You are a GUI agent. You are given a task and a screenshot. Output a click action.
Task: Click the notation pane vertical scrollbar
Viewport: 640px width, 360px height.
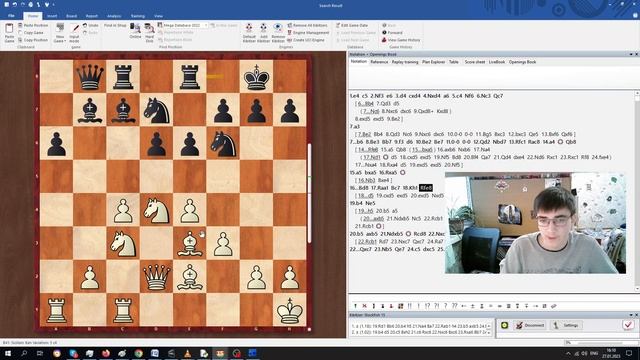[x=637, y=191]
